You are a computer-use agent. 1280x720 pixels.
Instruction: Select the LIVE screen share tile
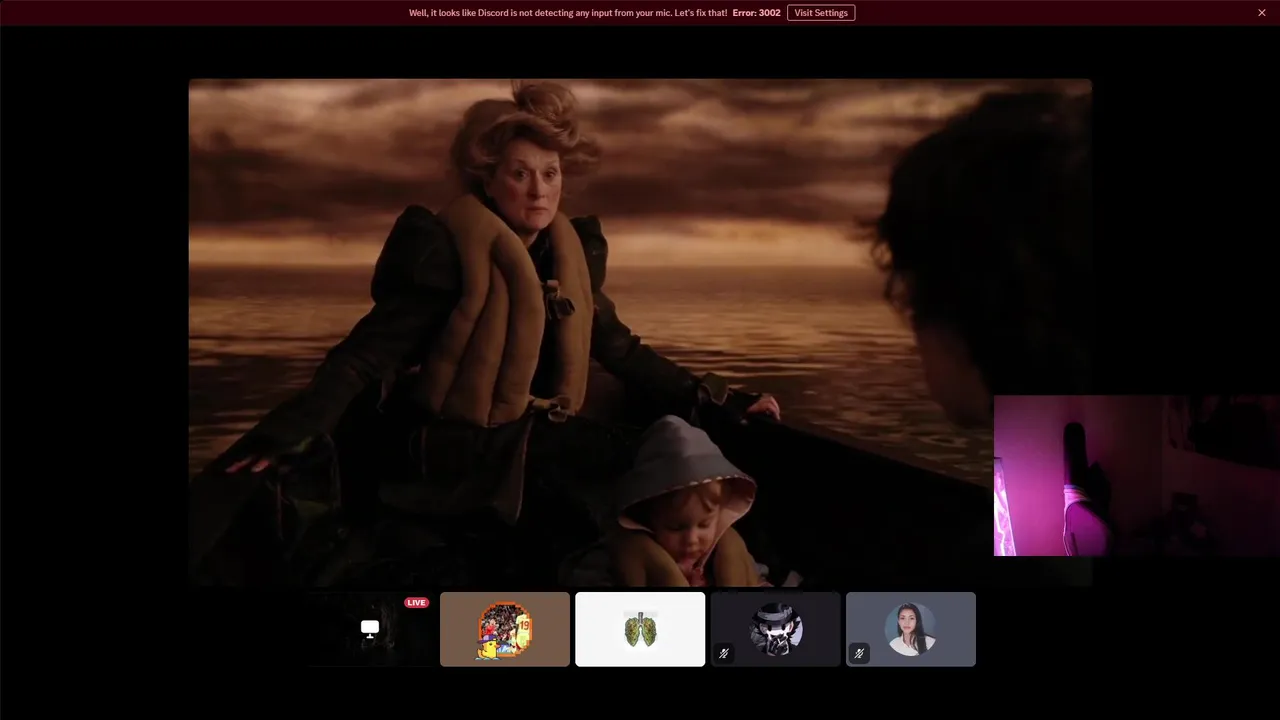pos(370,629)
